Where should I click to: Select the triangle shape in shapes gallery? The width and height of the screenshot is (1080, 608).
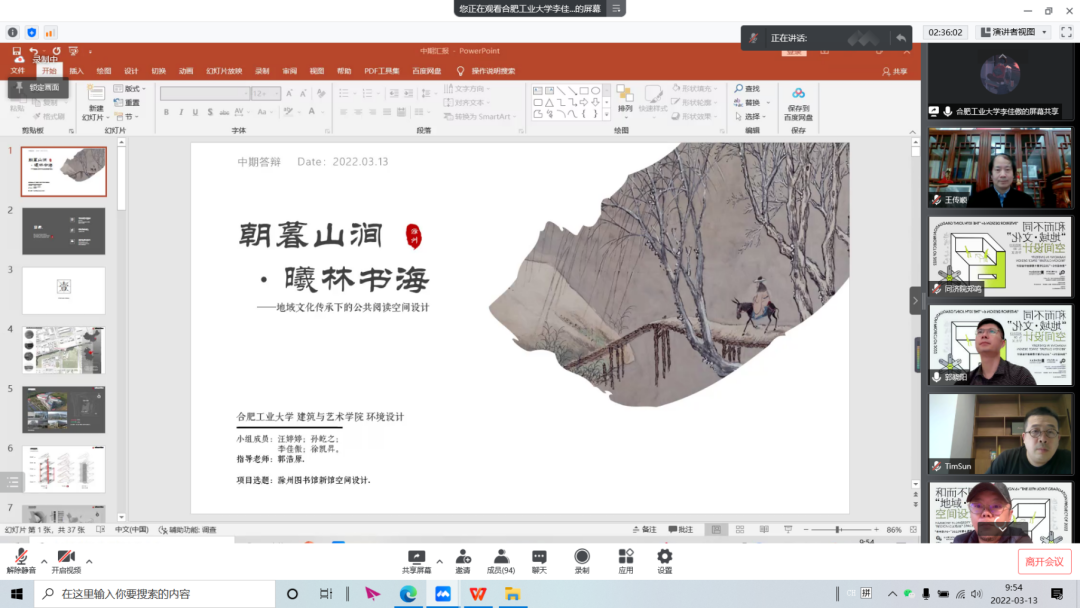click(550, 102)
